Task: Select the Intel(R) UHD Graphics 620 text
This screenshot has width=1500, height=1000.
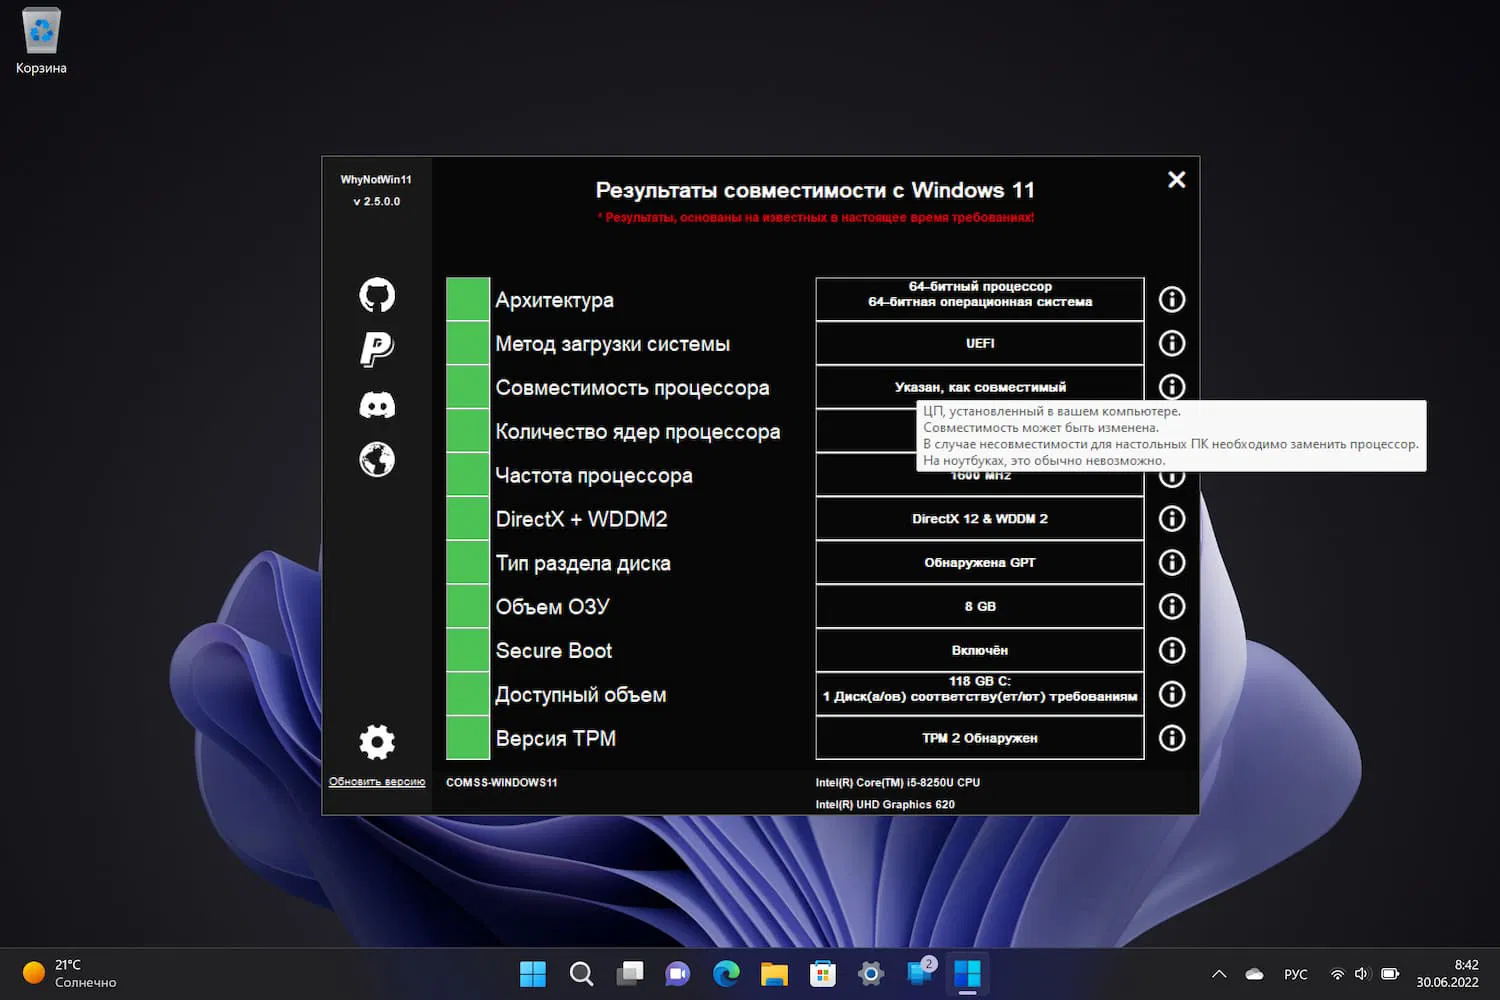Action: (885, 805)
